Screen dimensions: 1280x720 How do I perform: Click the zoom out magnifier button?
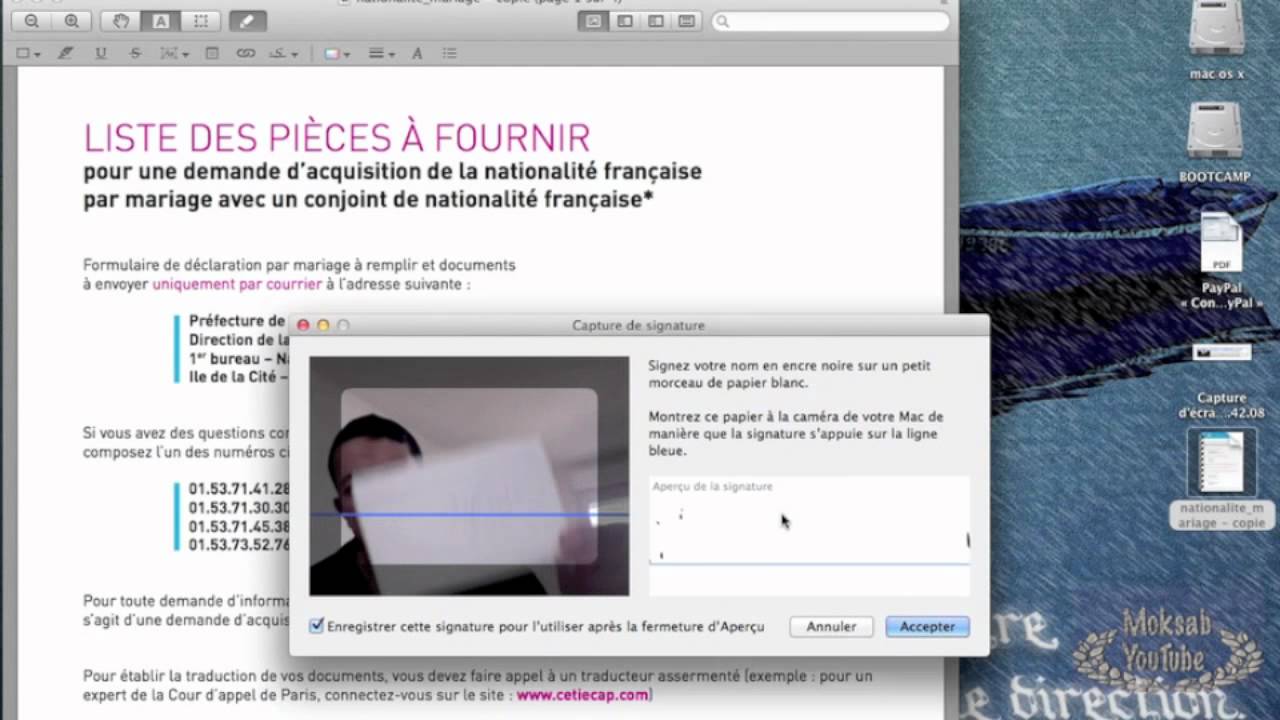click(x=31, y=21)
